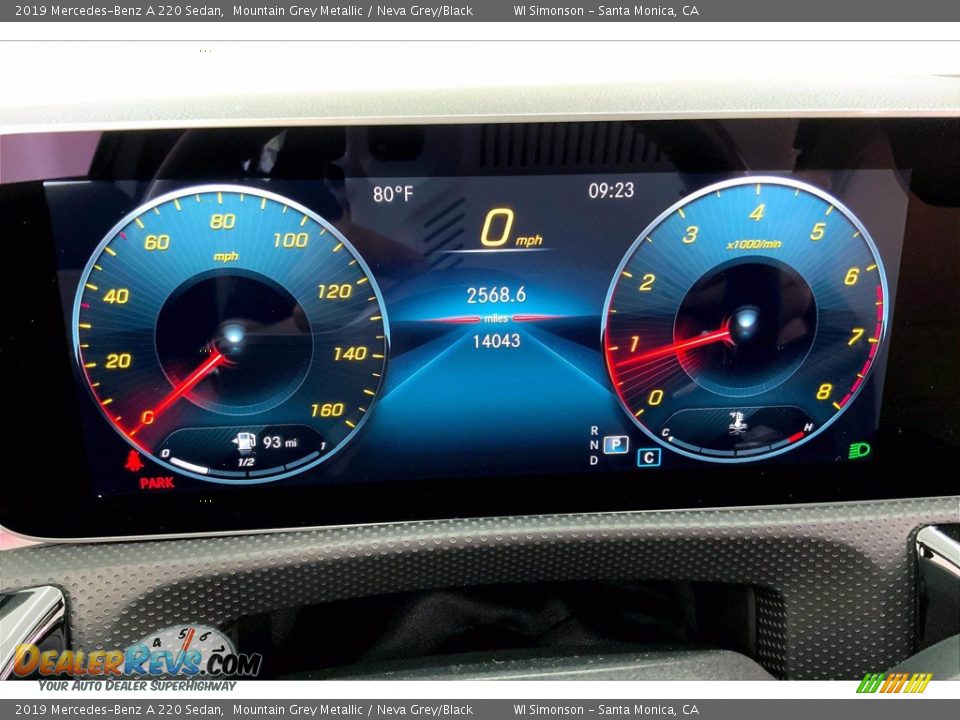The height and width of the screenshot is (720, 960).
Task: Tap the 1/2 fuel gauge label
Action: pos(246,462)
